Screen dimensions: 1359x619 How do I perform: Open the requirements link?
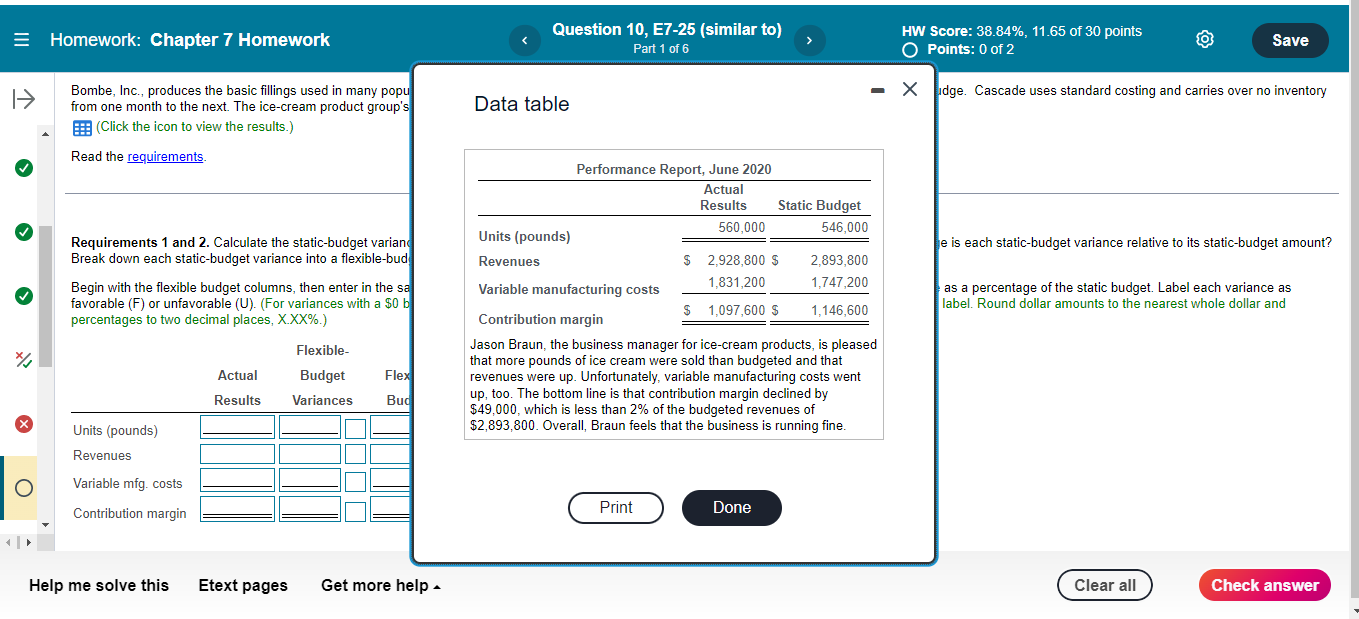click(x=166, y=157)
